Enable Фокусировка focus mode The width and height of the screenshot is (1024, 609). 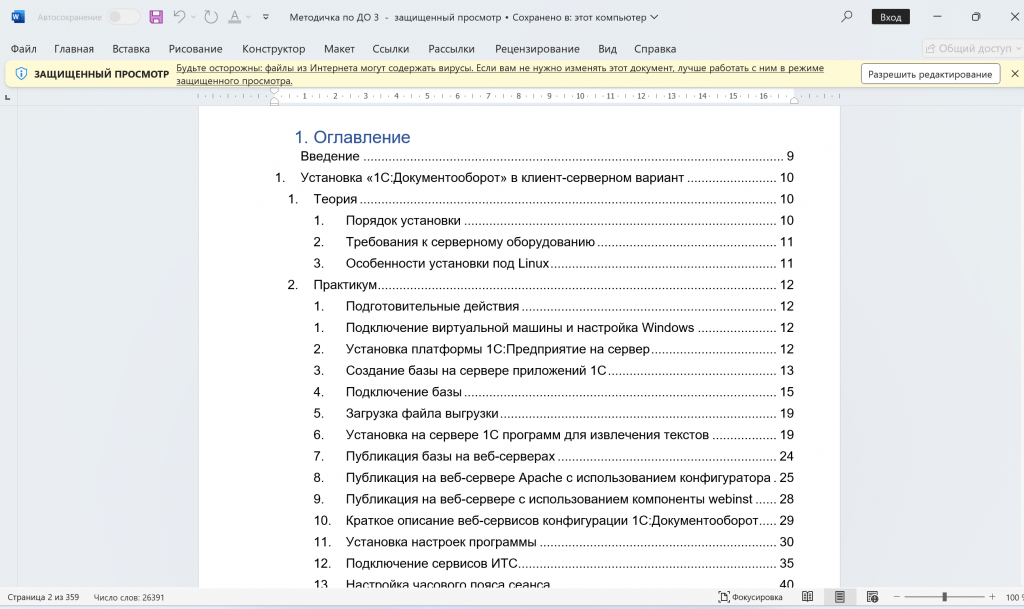[750, 597]
